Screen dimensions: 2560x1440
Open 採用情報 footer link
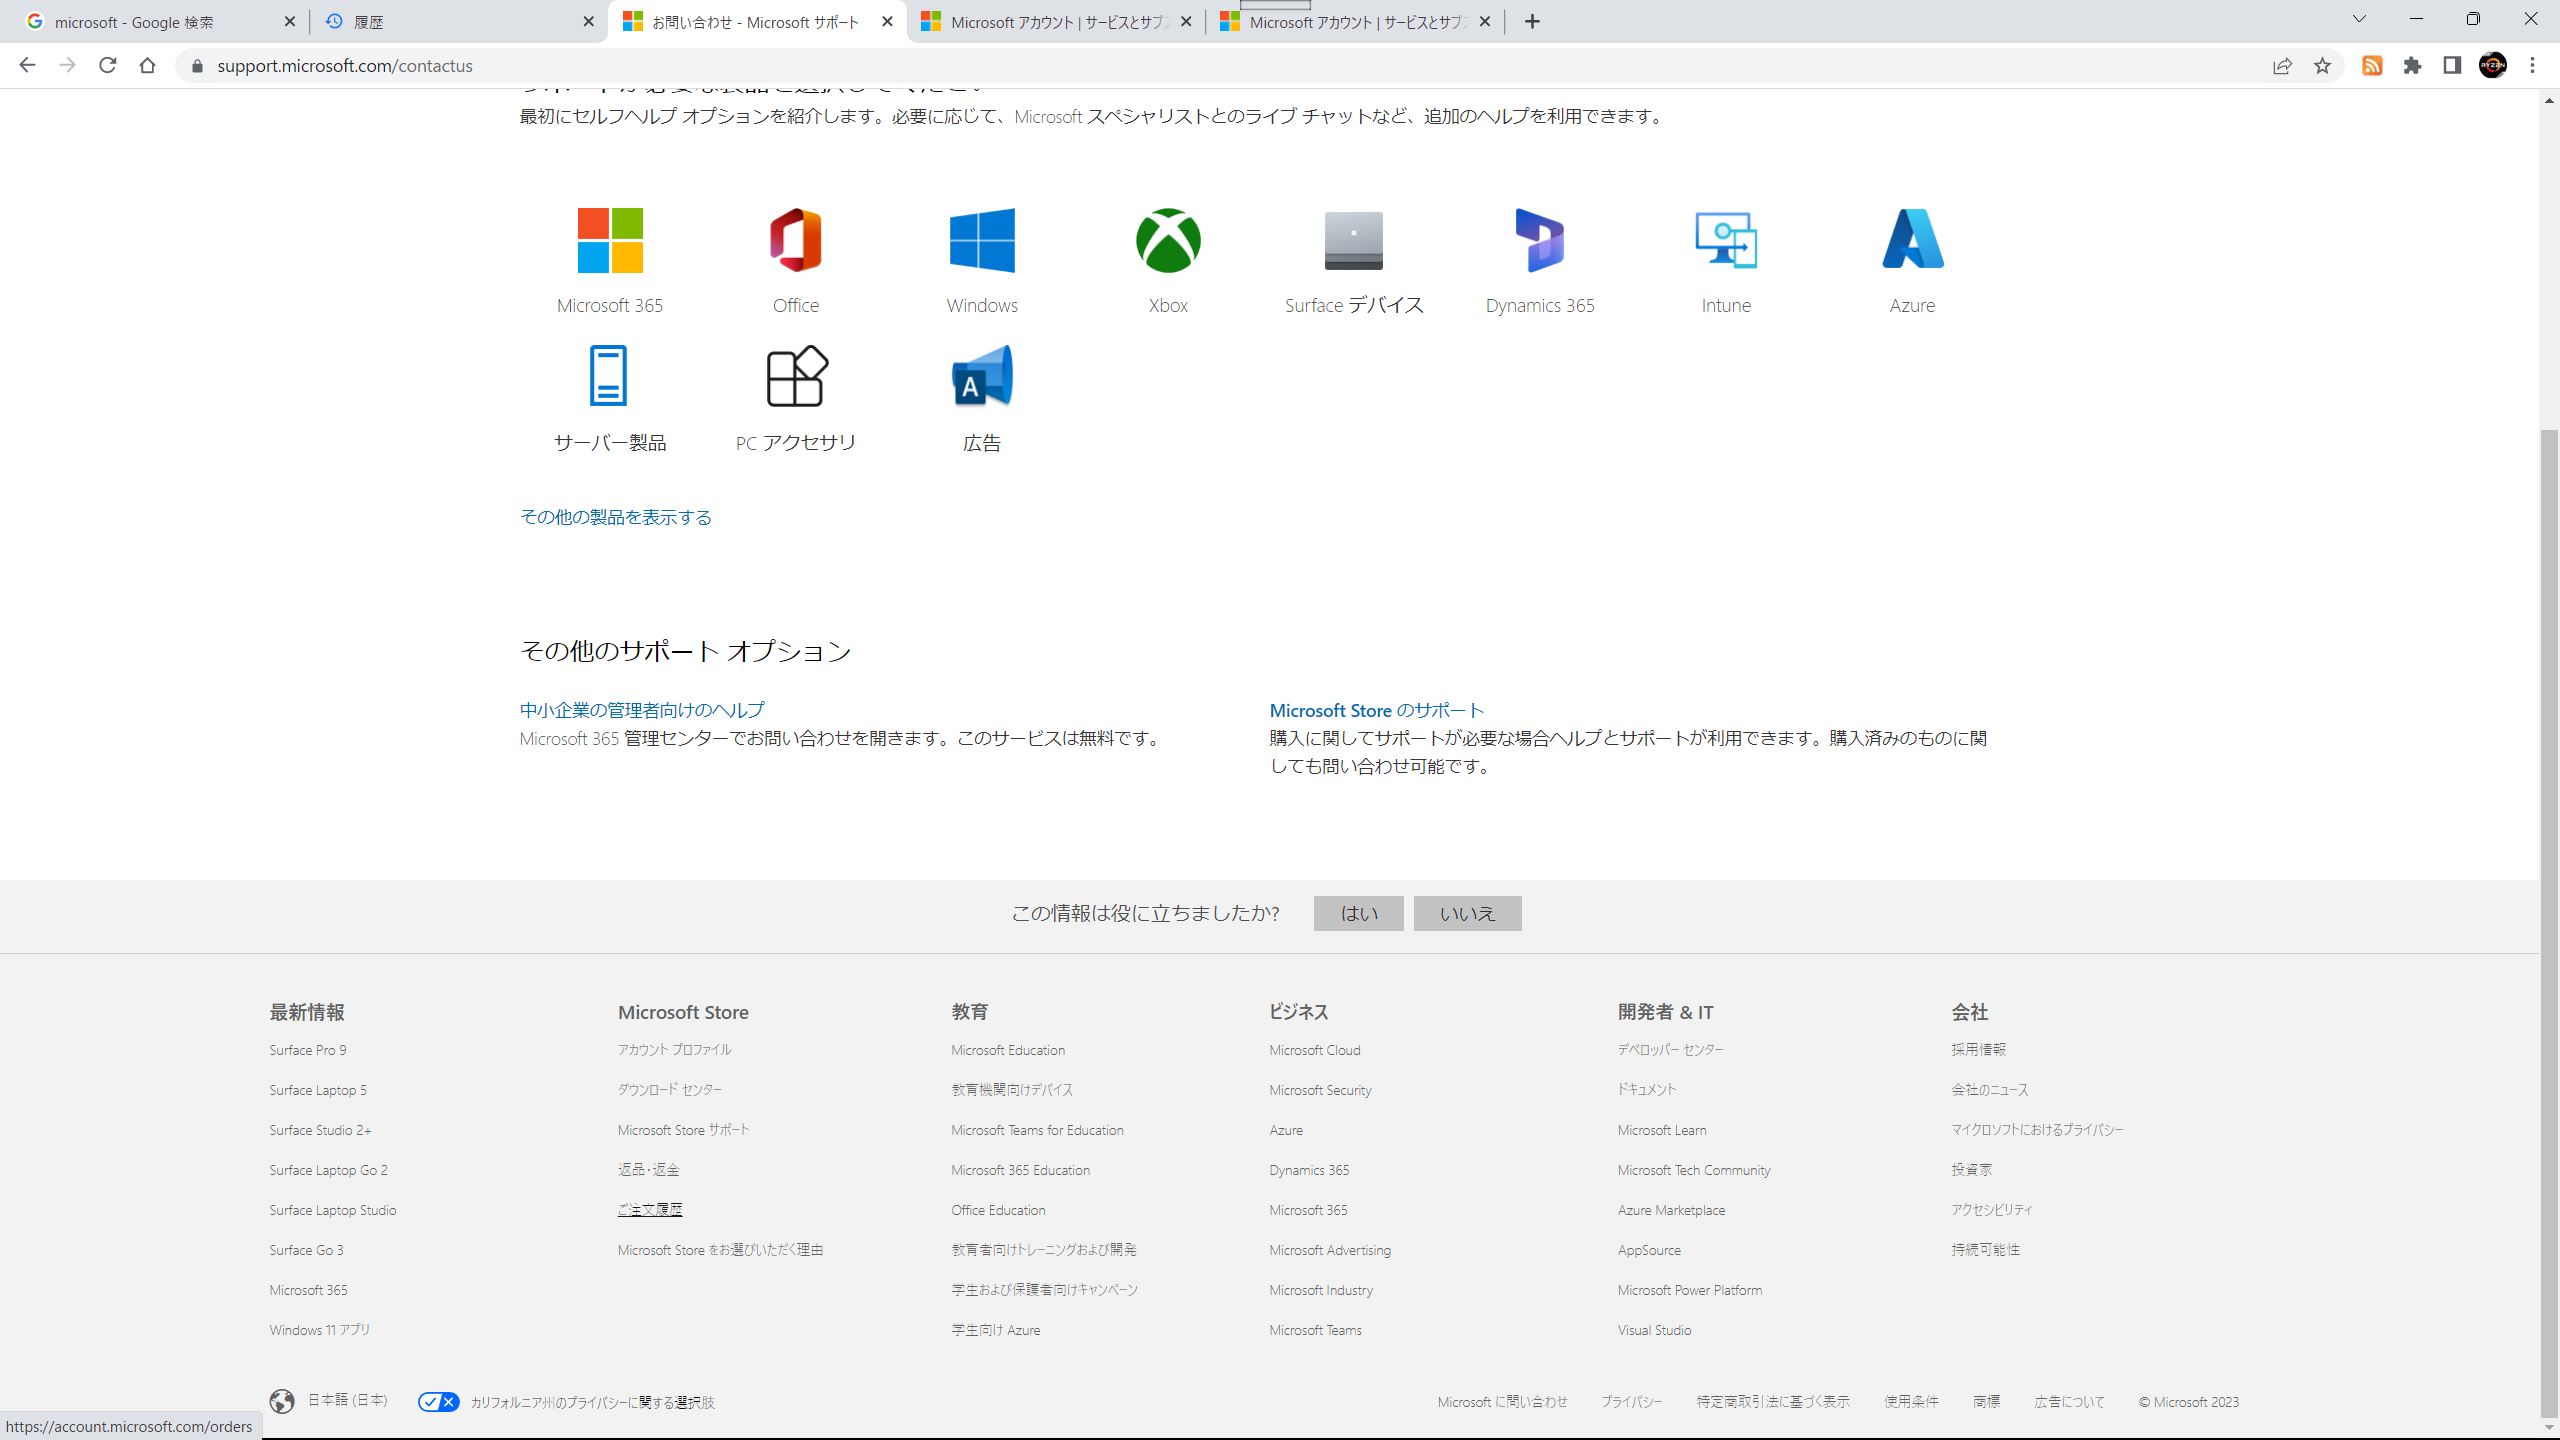1978,1049
